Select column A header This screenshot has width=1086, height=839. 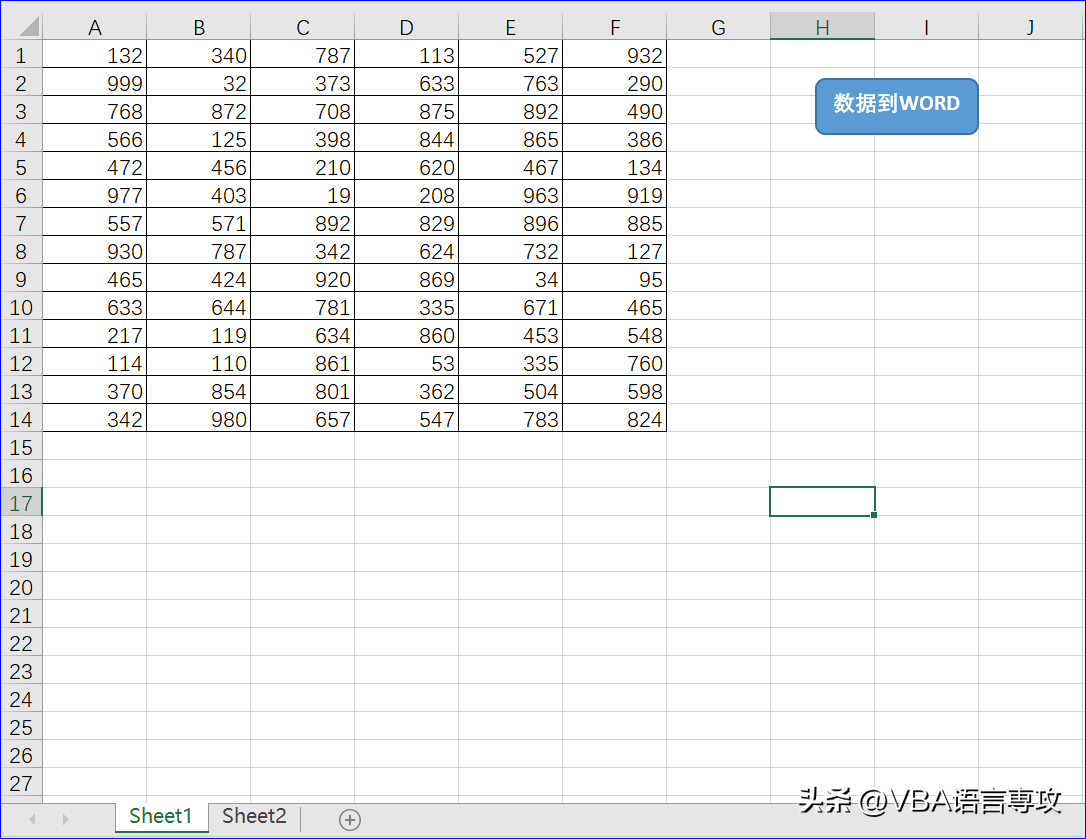pos(95,27)
